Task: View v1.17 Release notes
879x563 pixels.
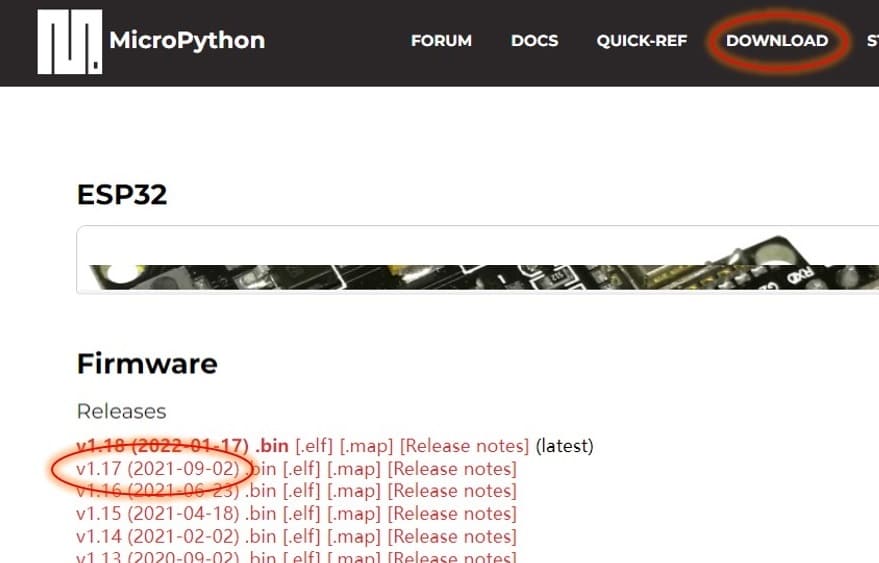Action: [452, 469]
